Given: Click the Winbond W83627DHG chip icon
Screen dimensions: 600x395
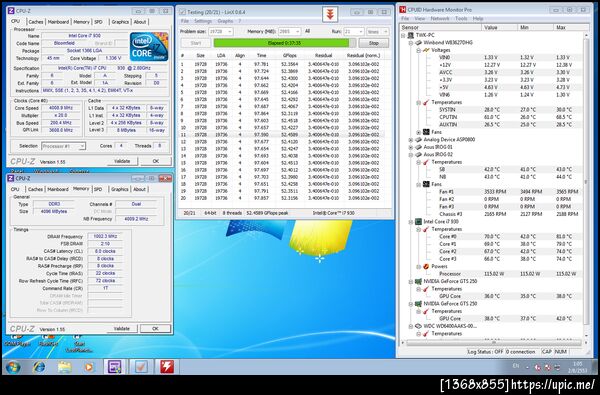Looking at the screenshot, I should tap(419, 42).
